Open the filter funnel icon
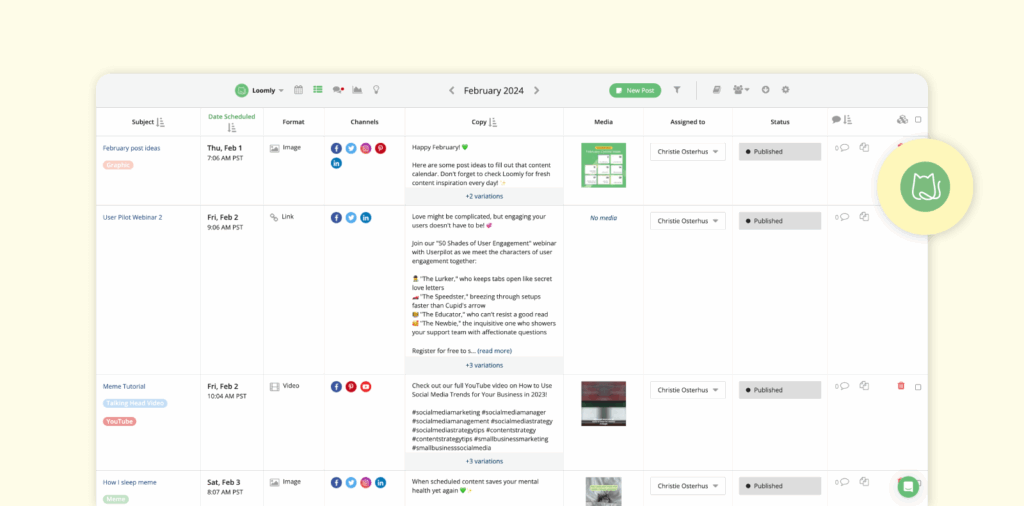Viewport: 1024px width, 506px height. [677, 90]
